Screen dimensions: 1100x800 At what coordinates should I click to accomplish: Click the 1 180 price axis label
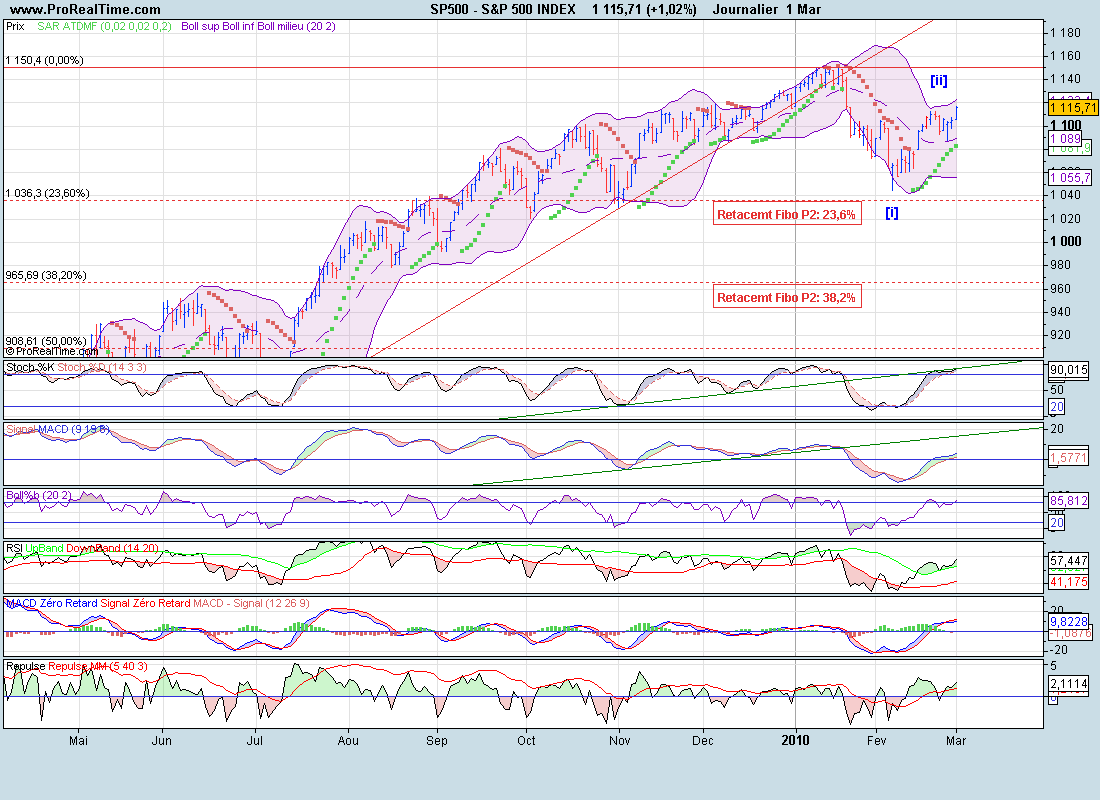pos(1065,32)
